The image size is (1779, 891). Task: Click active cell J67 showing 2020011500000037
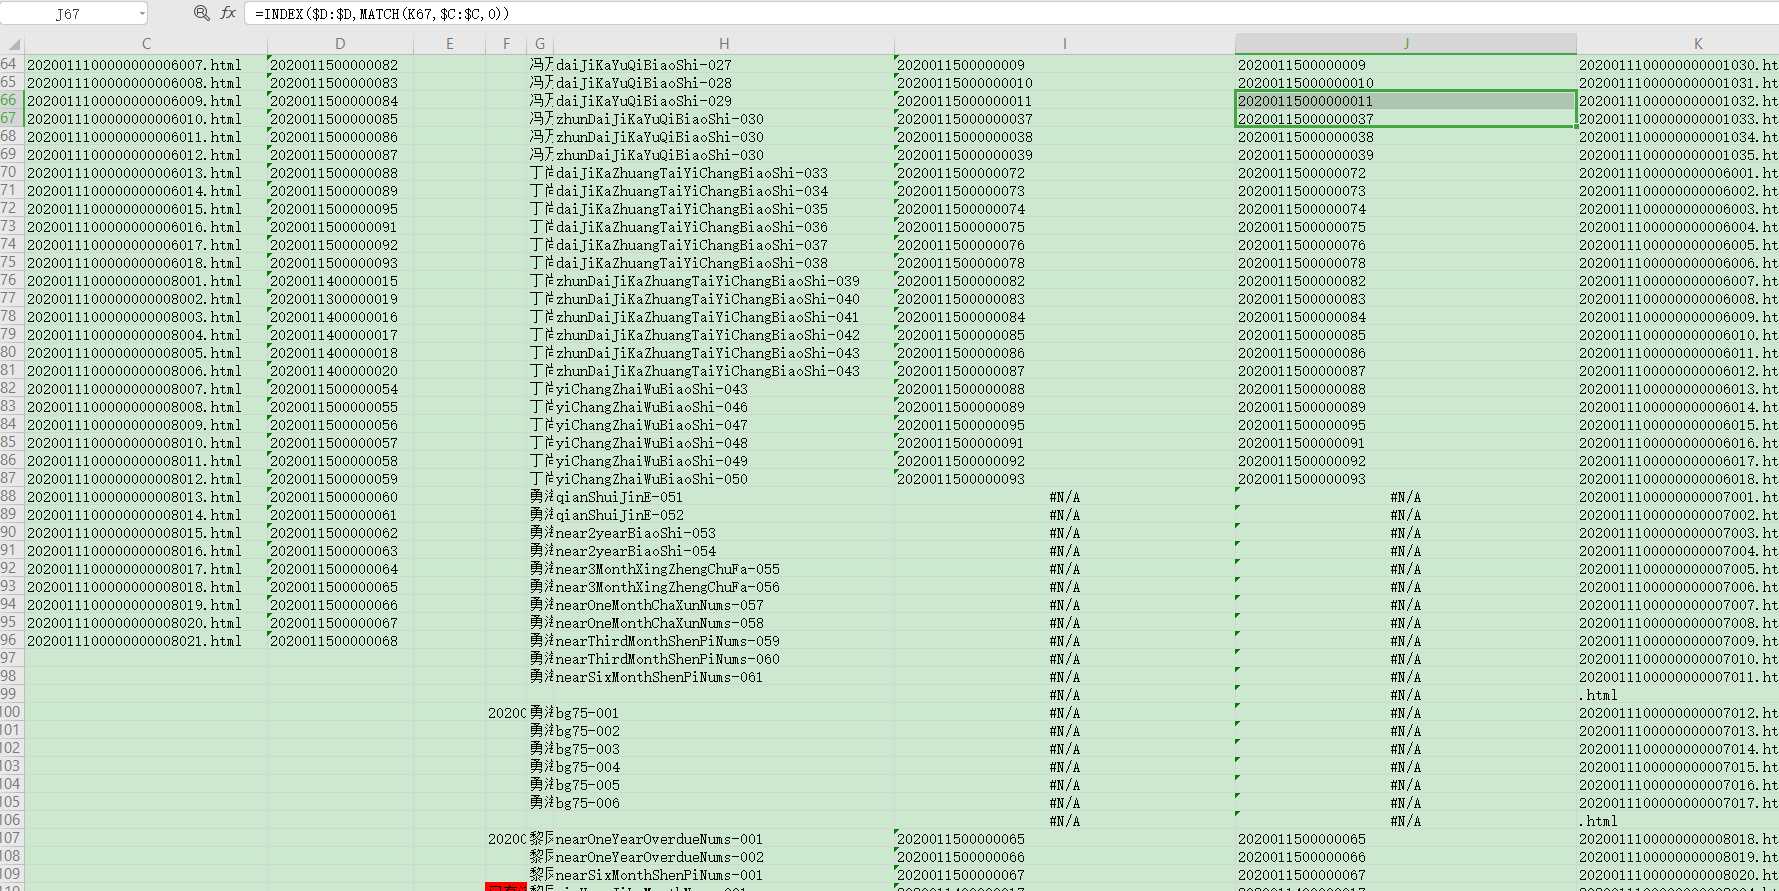click(x=1406, y=119)
